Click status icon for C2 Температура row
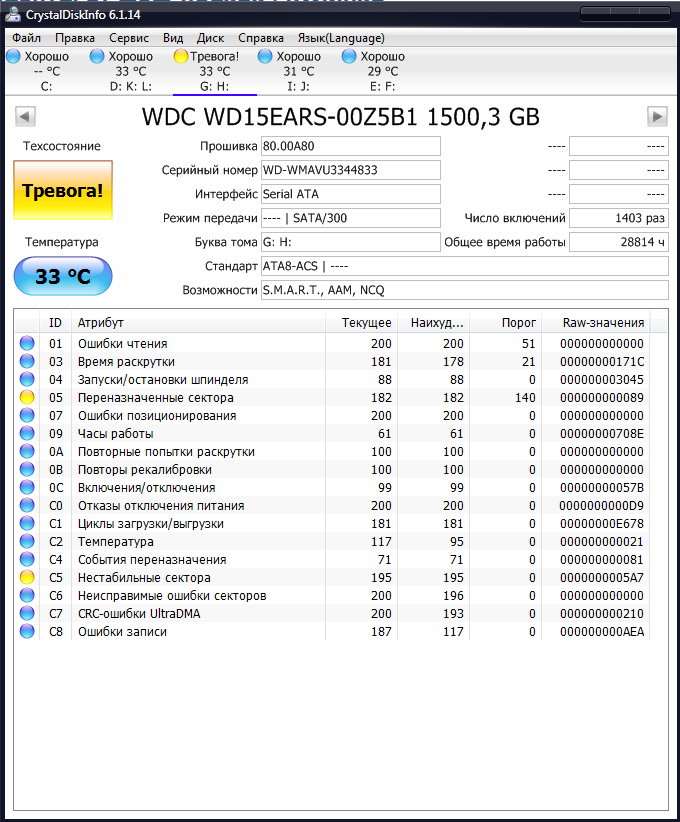 point(27,542)
